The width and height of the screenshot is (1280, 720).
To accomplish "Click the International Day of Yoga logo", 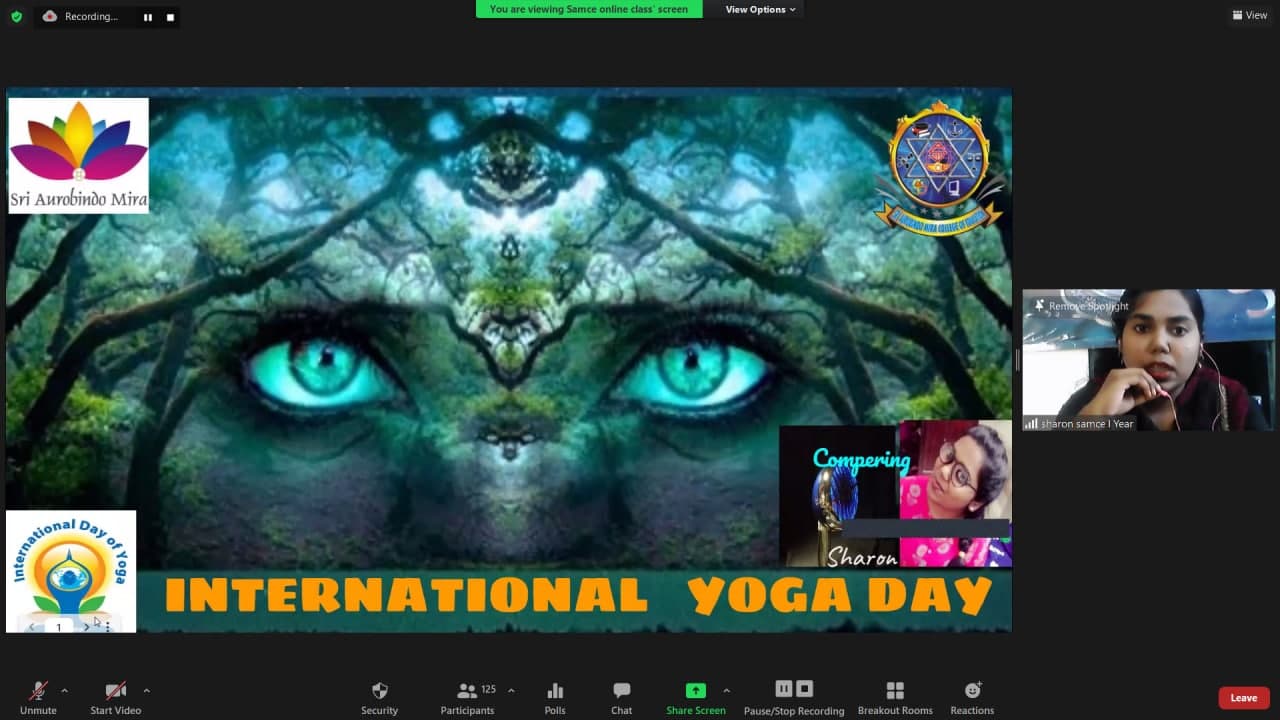I will pos(71,571).
